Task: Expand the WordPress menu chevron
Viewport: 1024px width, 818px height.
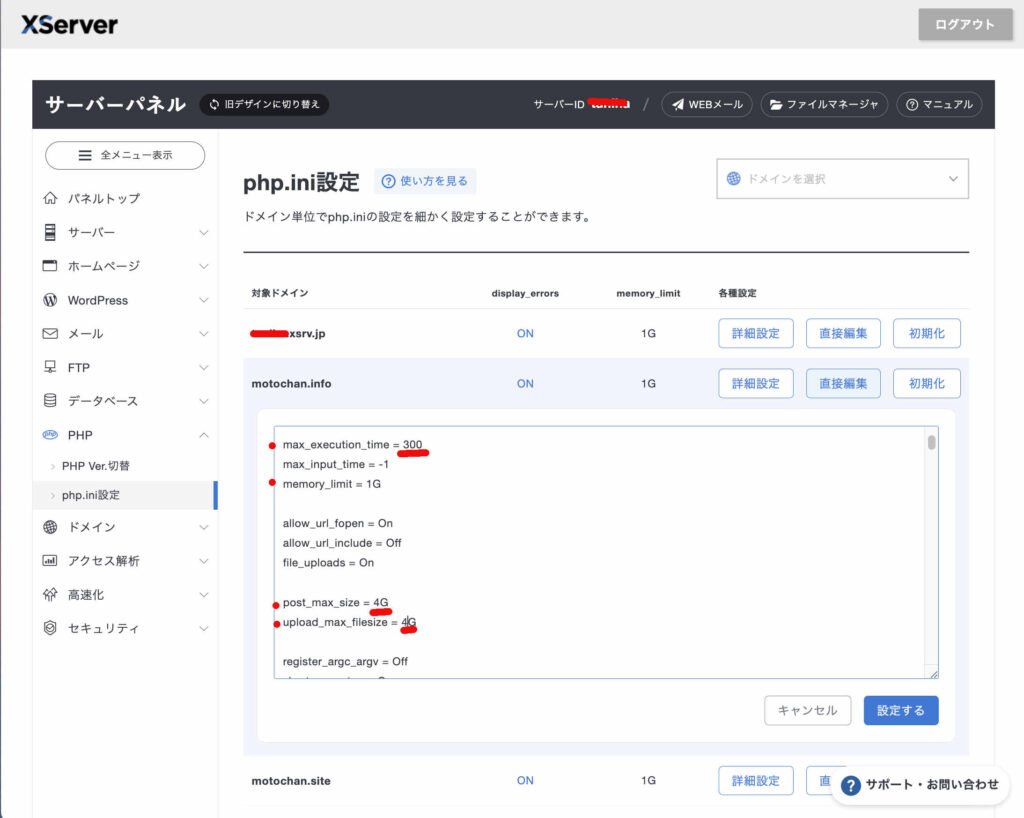Action: [x=204, y=300]
